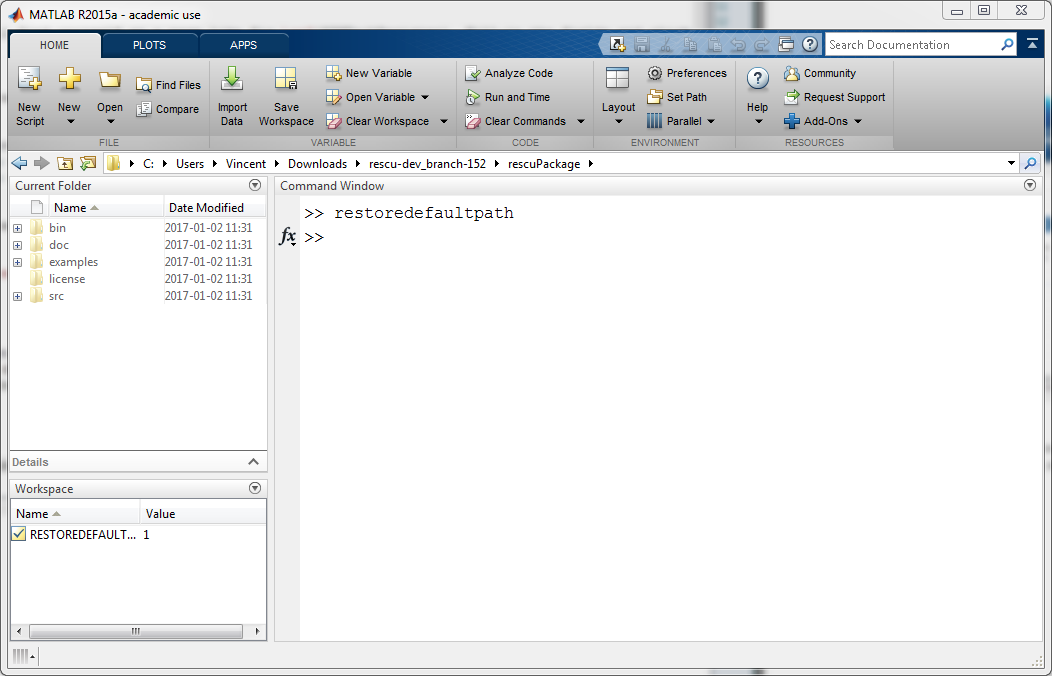Go forward in folder history
This screenshot has height=676, width=1052.
pyautogui.click(x=42, y=163)
